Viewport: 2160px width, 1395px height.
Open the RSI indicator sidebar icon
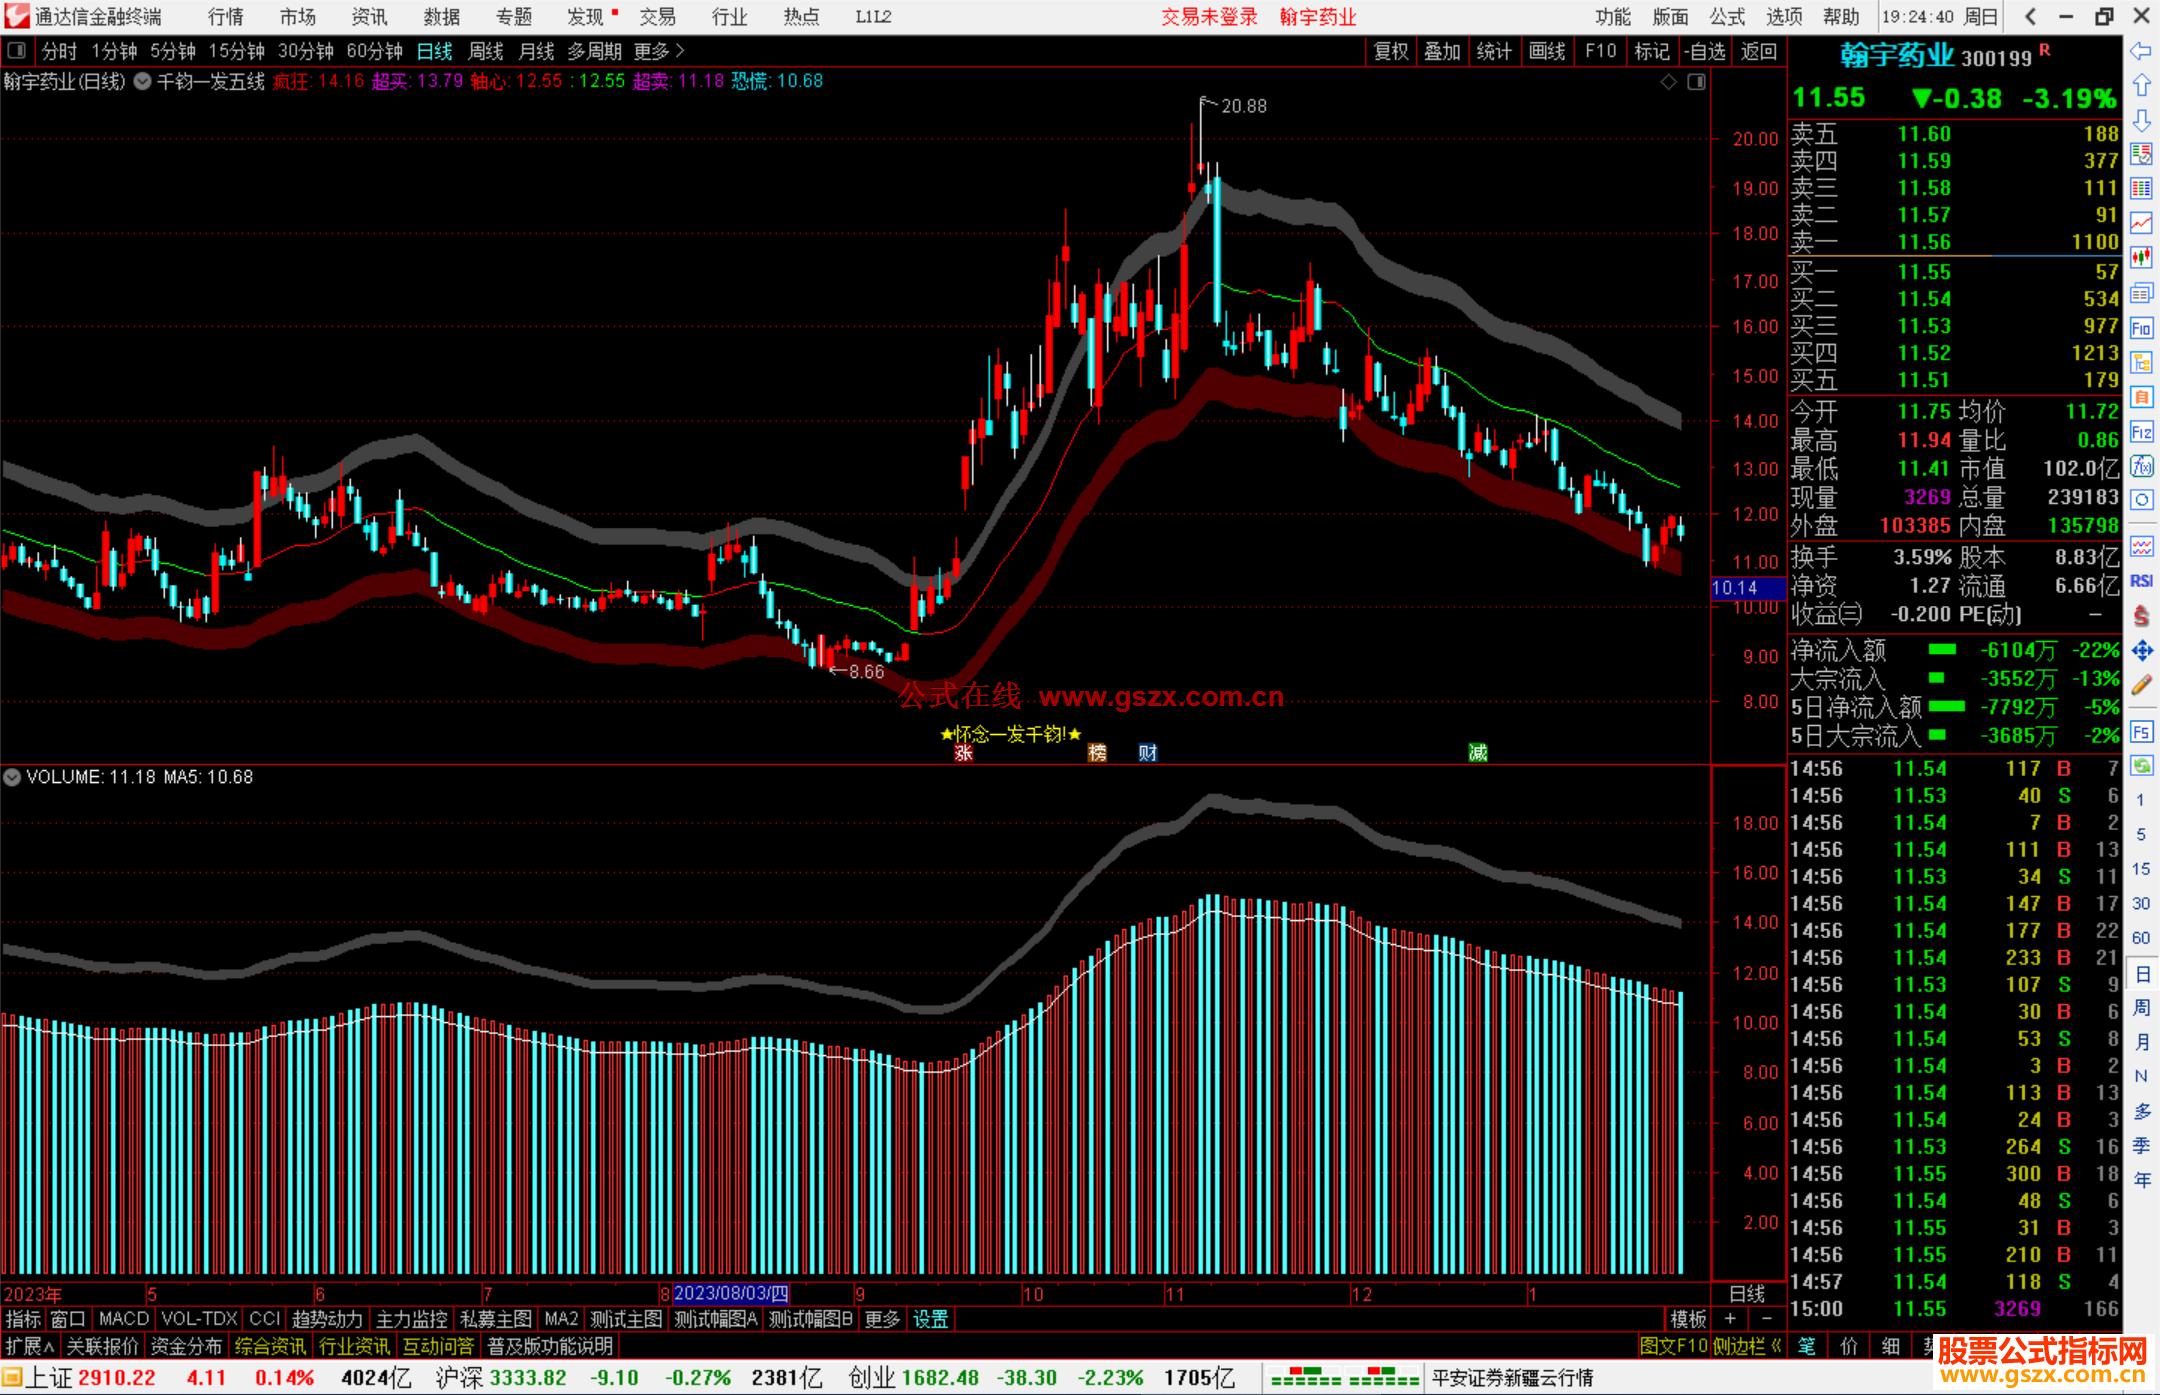tap(2141, 581)
